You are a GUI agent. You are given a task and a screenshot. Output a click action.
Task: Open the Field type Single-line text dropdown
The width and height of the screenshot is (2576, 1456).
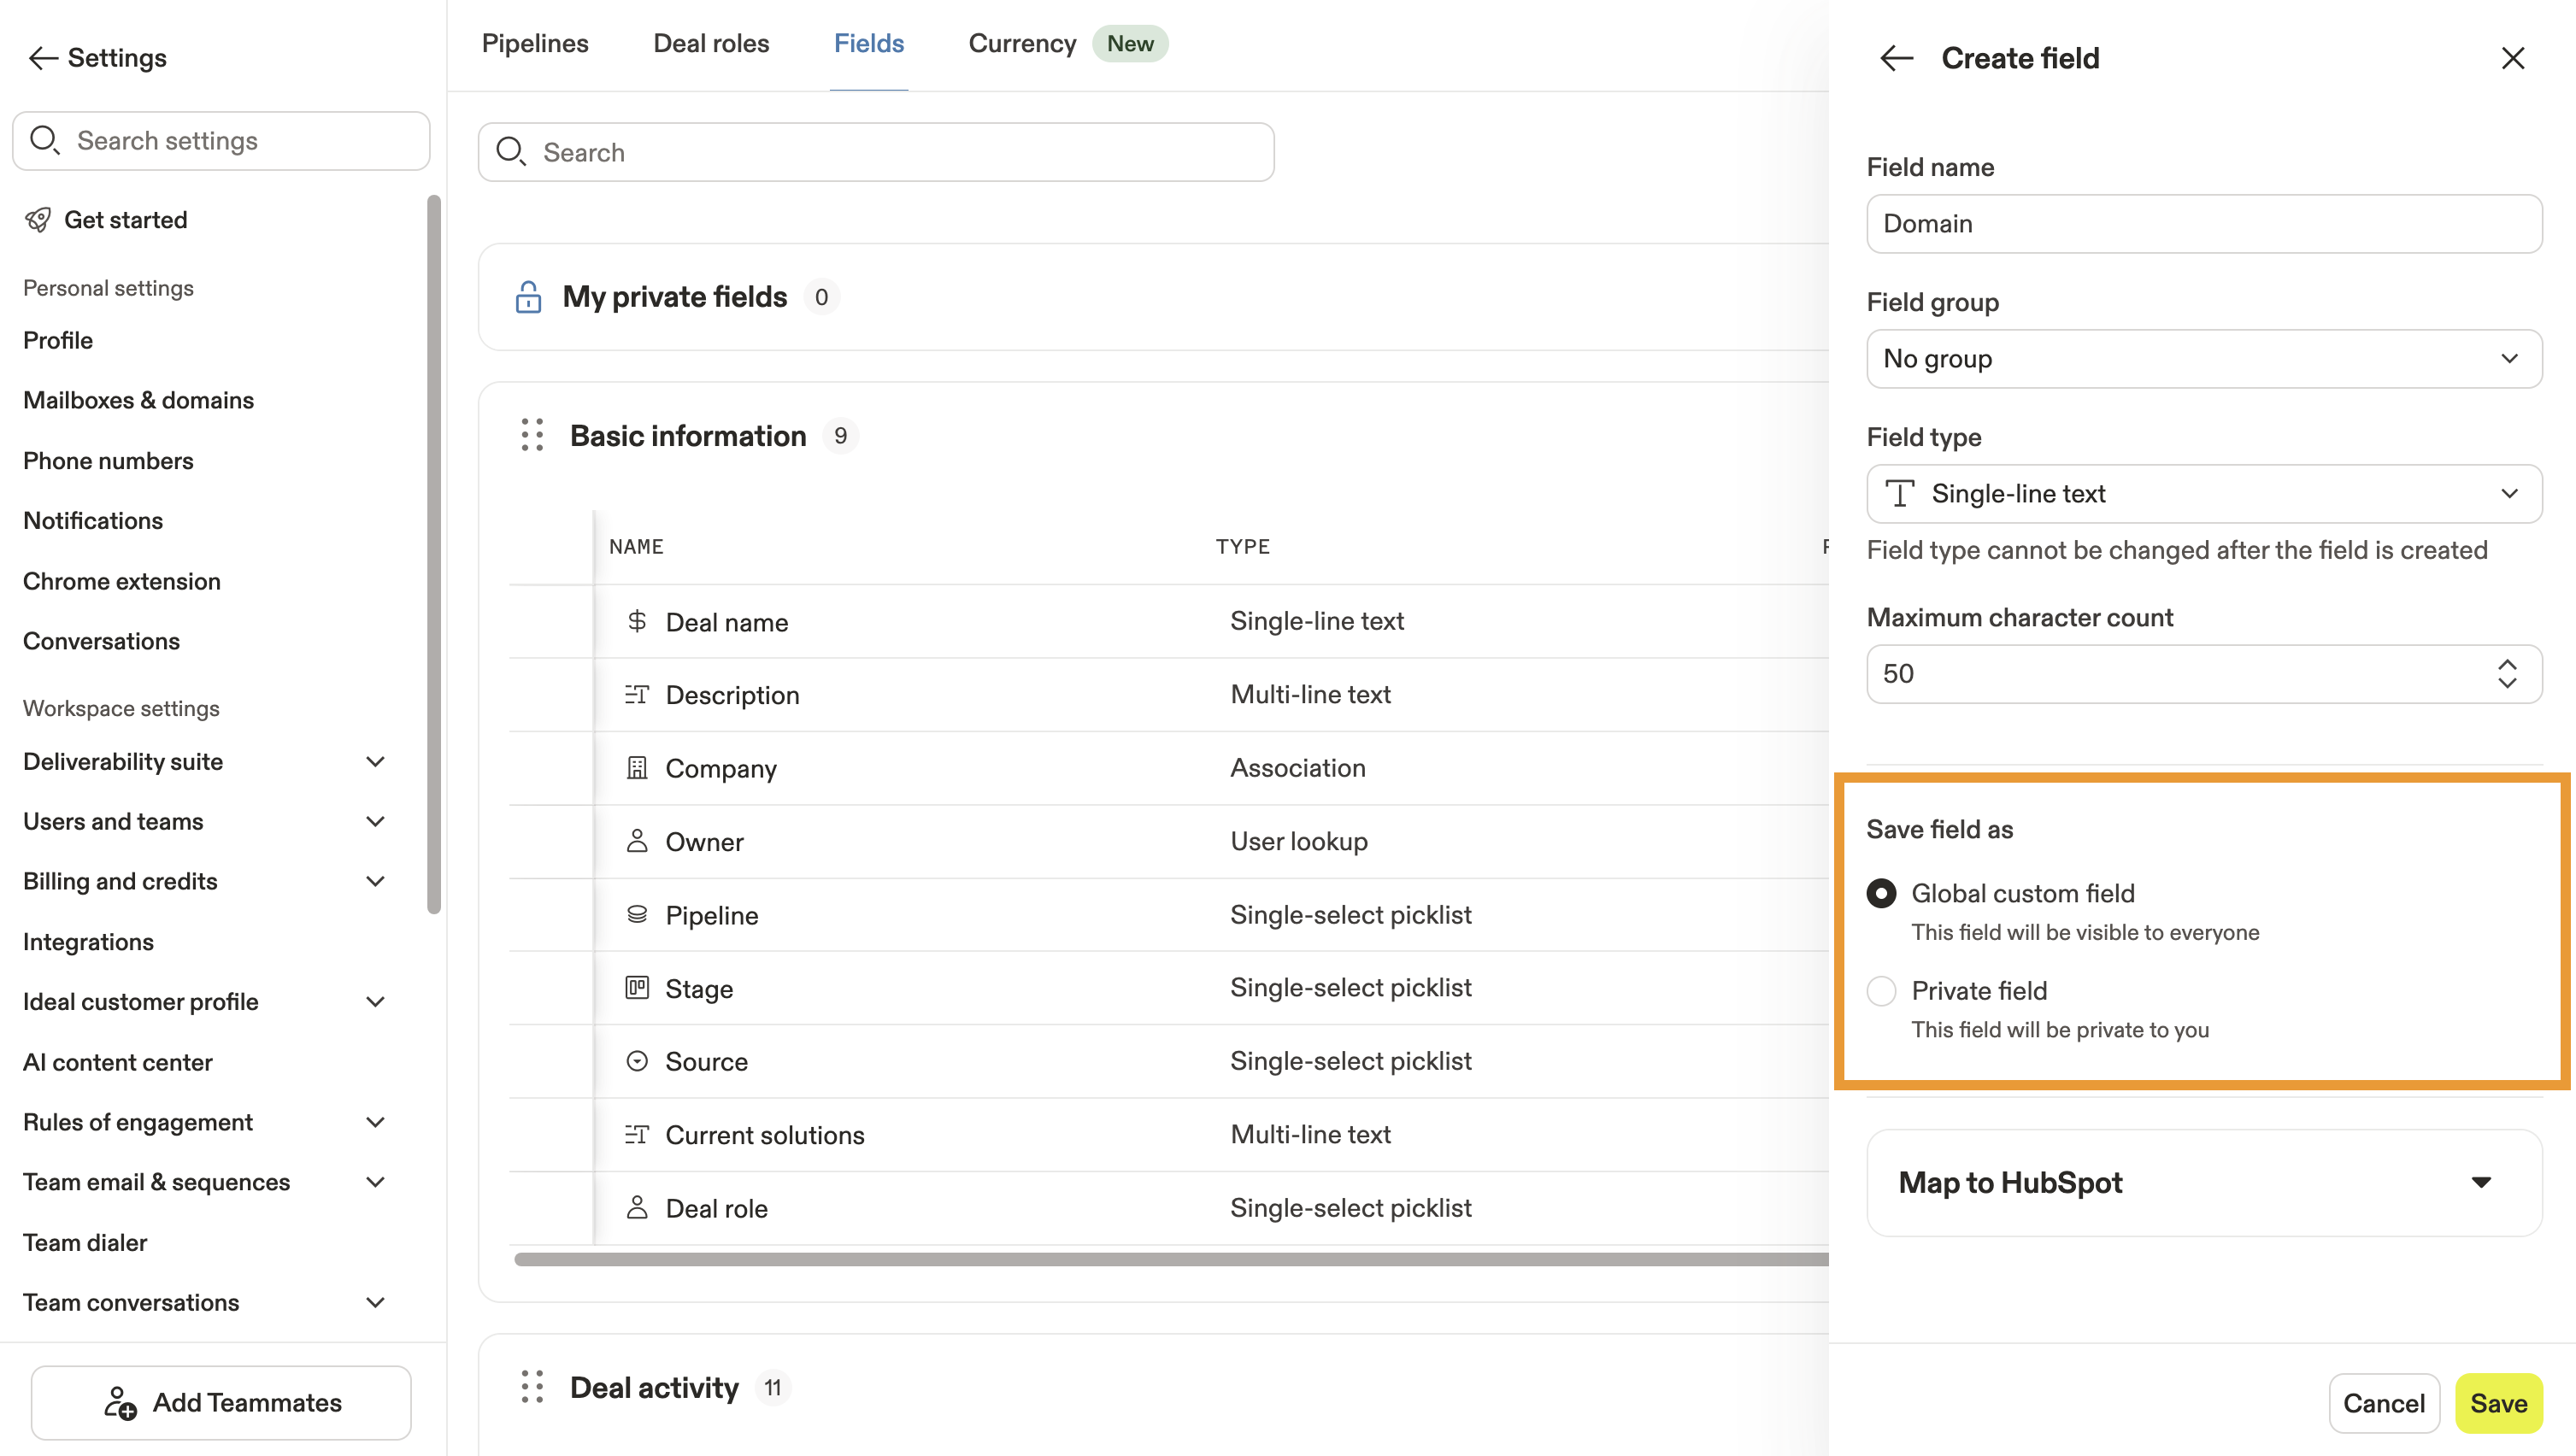coord(2203,494)
